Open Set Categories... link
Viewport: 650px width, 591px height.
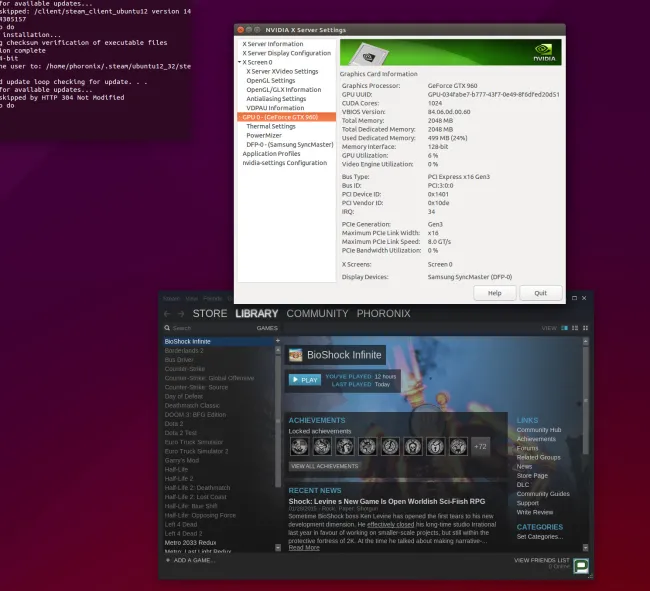[540, 536]
